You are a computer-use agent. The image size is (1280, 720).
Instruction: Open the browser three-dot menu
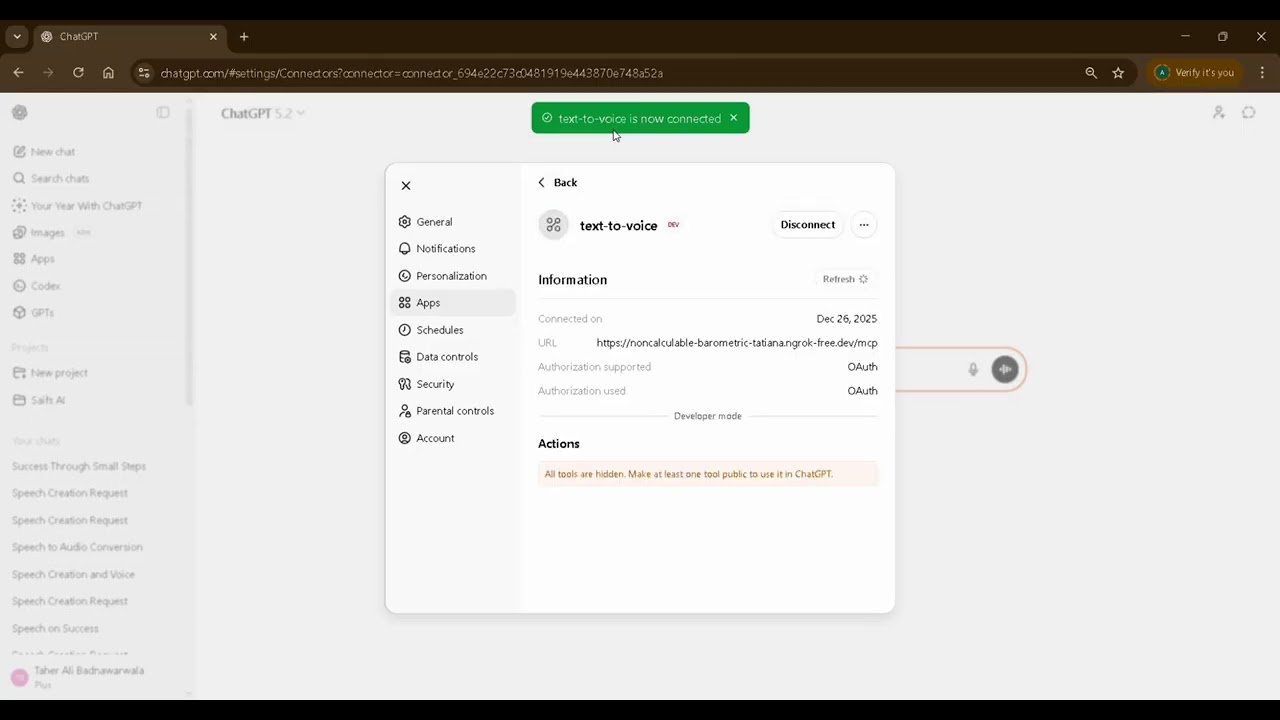[1262, 73]
